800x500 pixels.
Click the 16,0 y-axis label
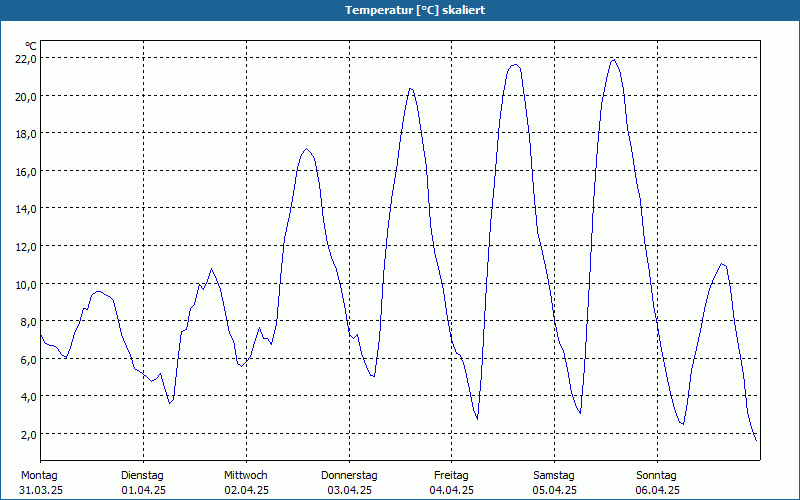tap(26, 171)
